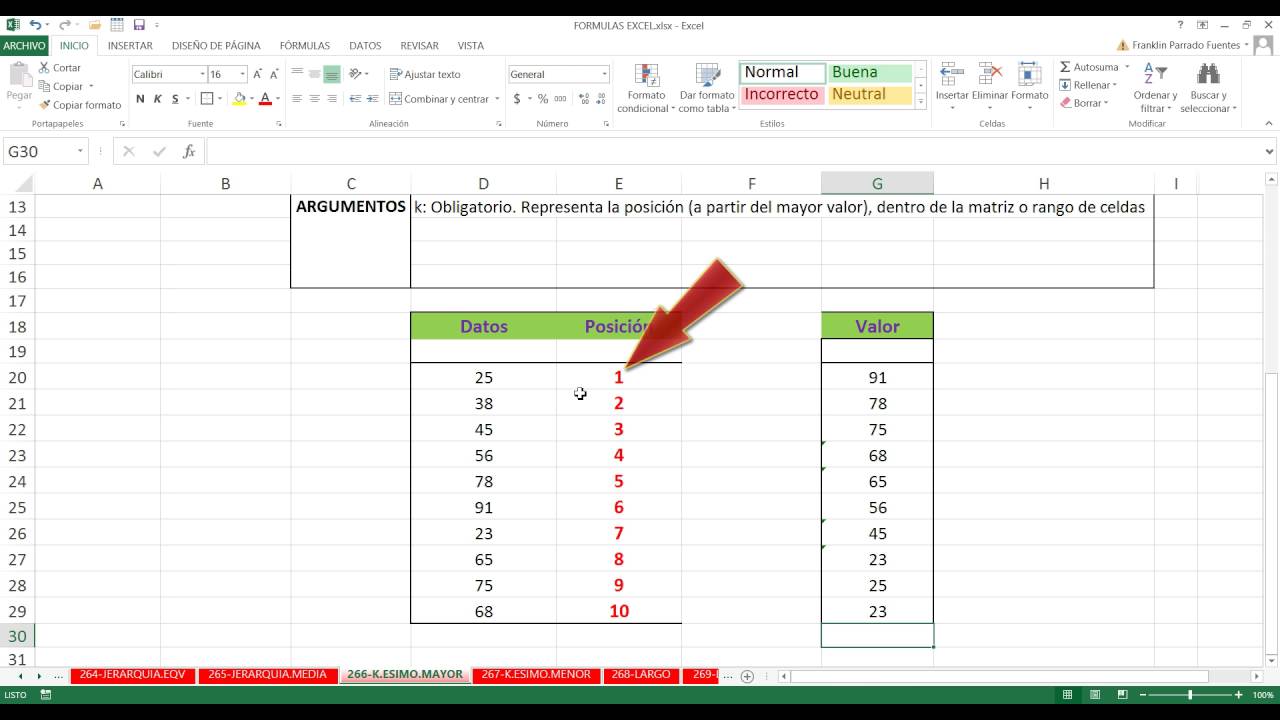Open Combinar y centrar dropdown arrow
The image size is (1280, 720).
pos(497,99)
